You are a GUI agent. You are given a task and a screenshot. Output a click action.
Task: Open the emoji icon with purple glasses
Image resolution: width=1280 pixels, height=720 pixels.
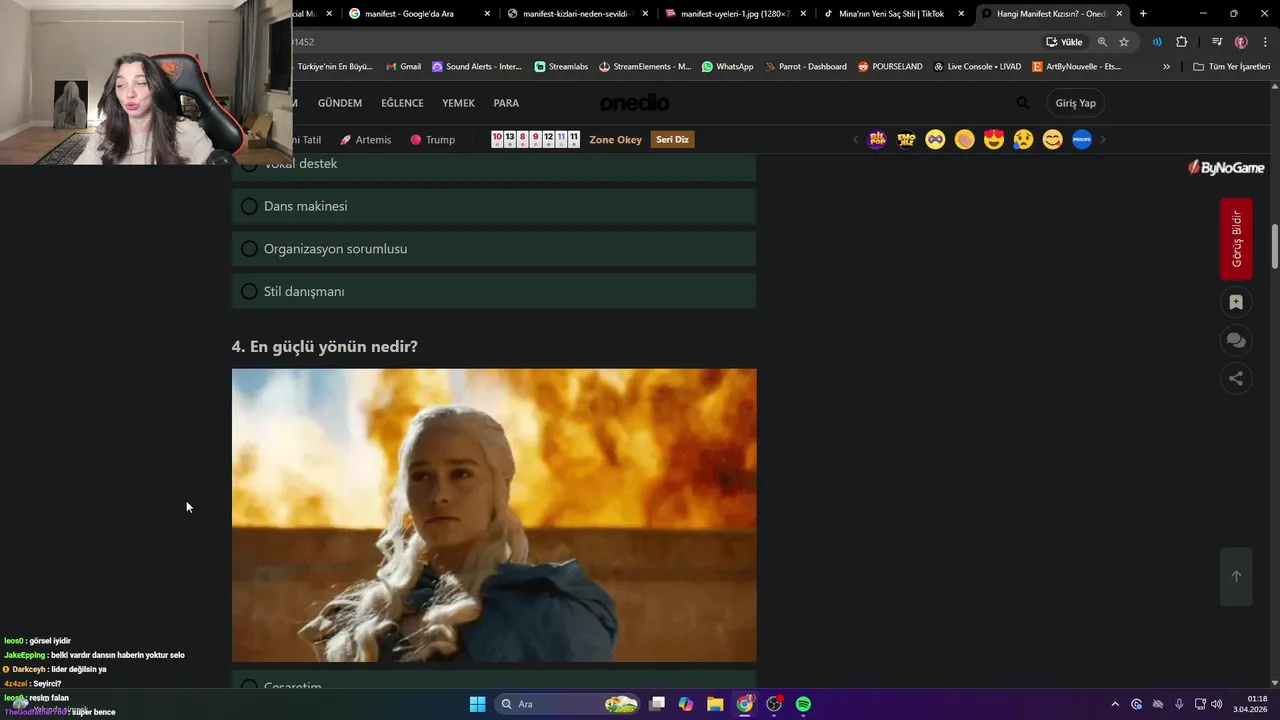(935, 140)
